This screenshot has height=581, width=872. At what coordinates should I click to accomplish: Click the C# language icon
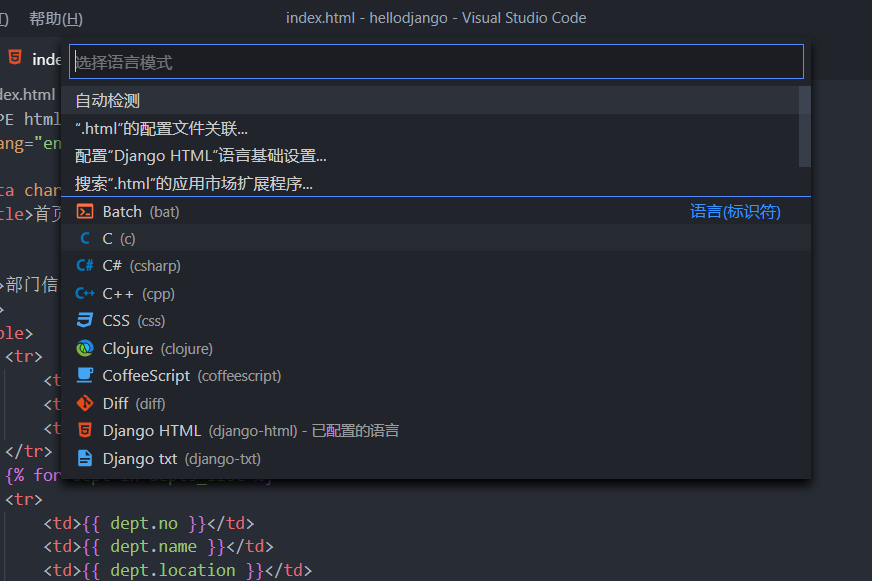[85, 266]
